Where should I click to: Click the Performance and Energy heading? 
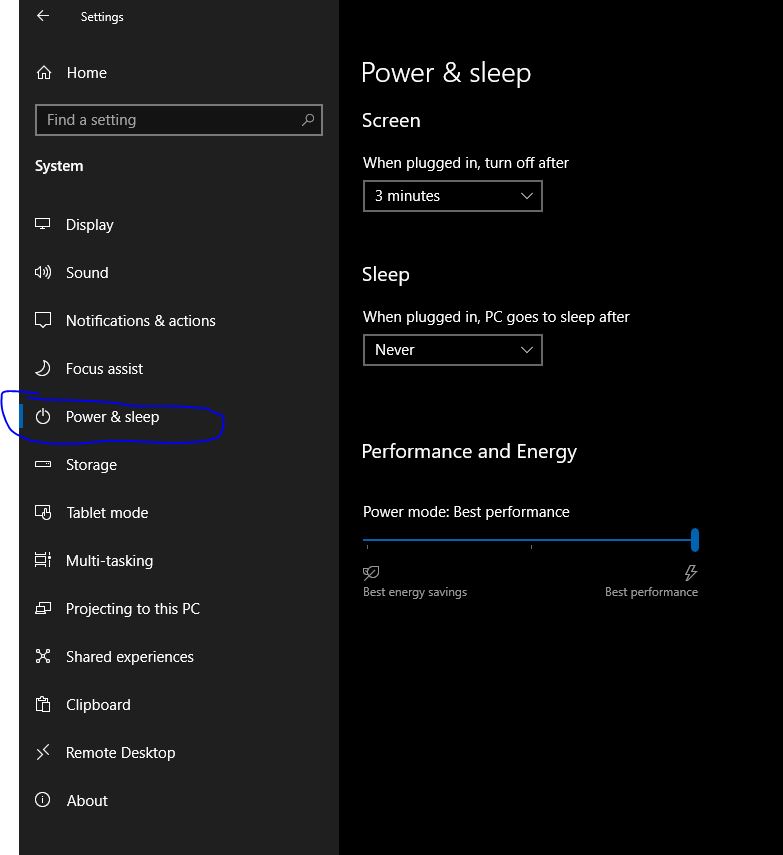click(469, 452)
